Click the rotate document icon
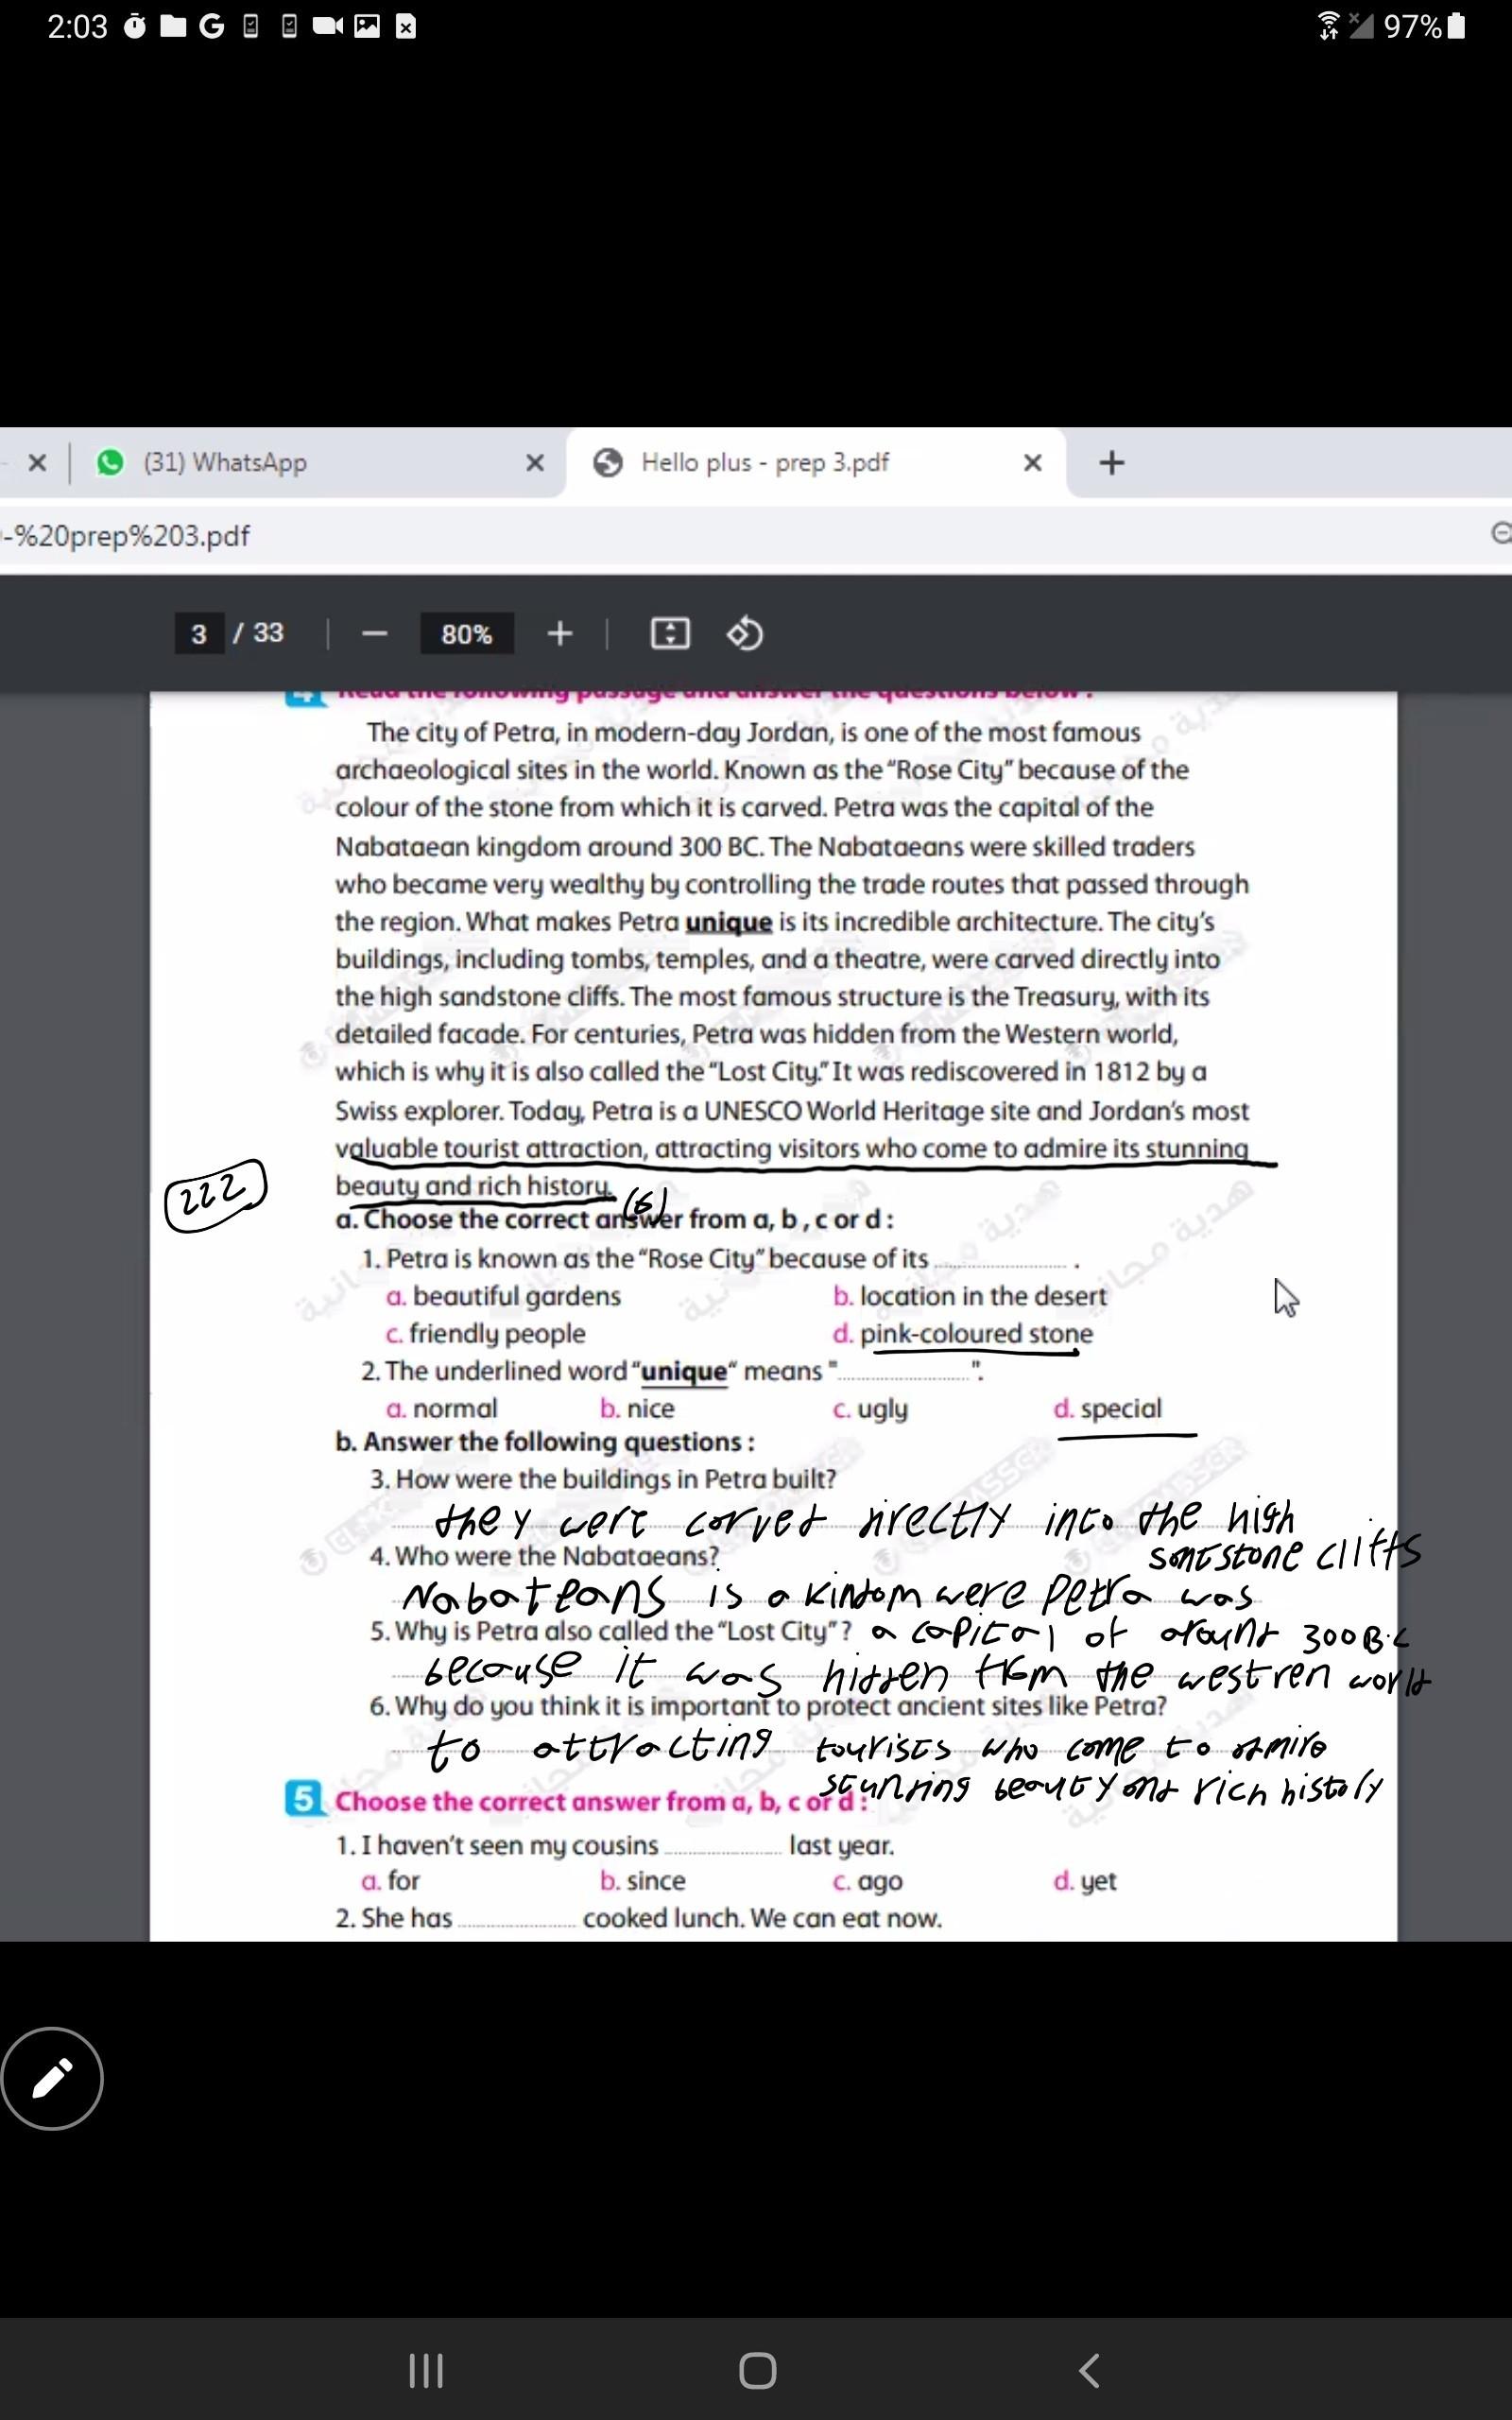Image resolution: width=1512 pixels, height=2420 pixels. (744, 634)
